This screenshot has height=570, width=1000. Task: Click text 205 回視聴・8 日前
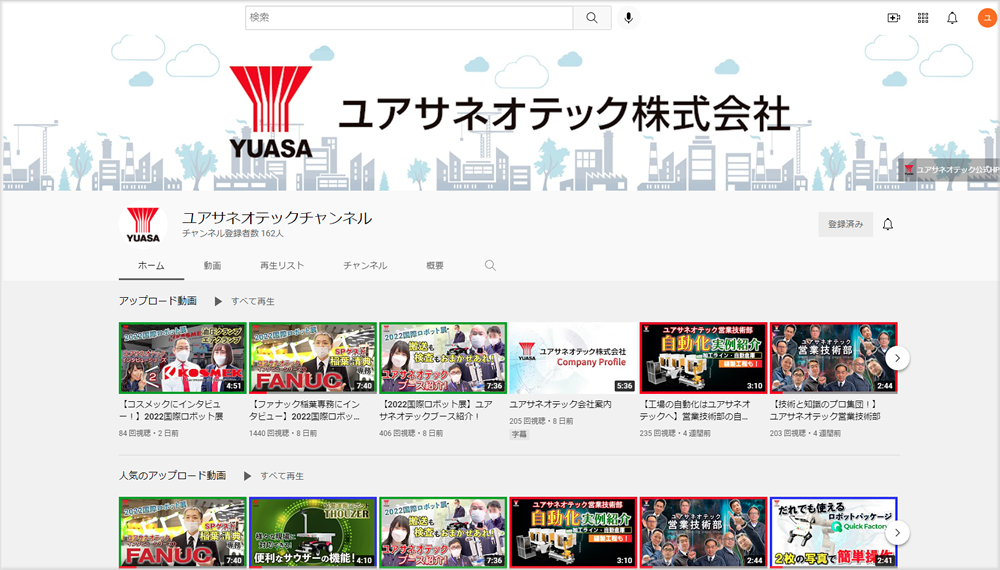point(541,421)
